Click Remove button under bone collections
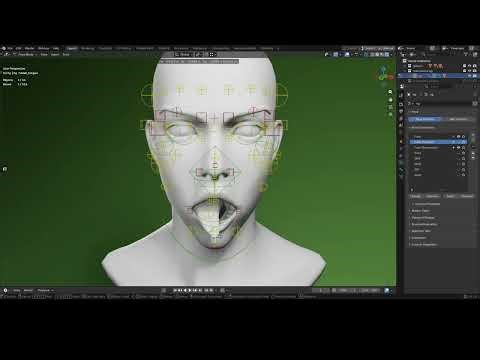This screenshot has height=360, width=480. (x=432, y=196)
